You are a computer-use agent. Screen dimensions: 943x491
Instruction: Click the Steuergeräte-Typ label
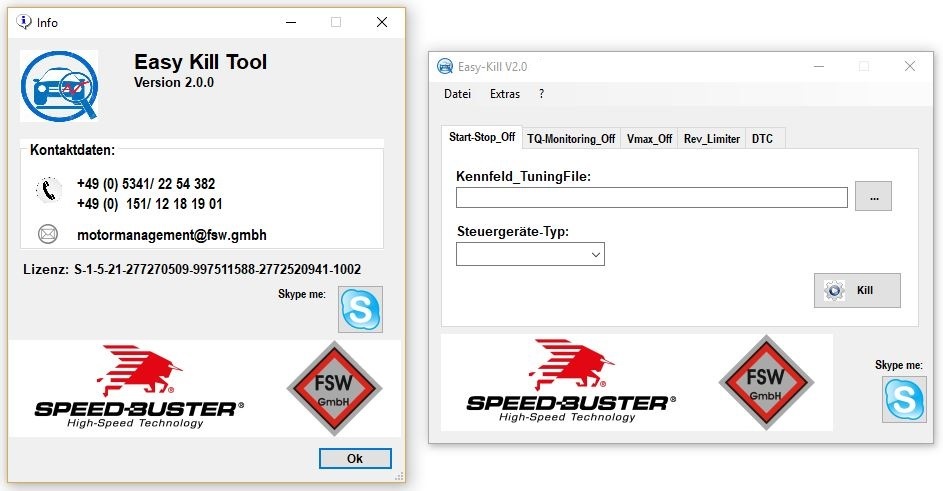click(x=512, y=232)
